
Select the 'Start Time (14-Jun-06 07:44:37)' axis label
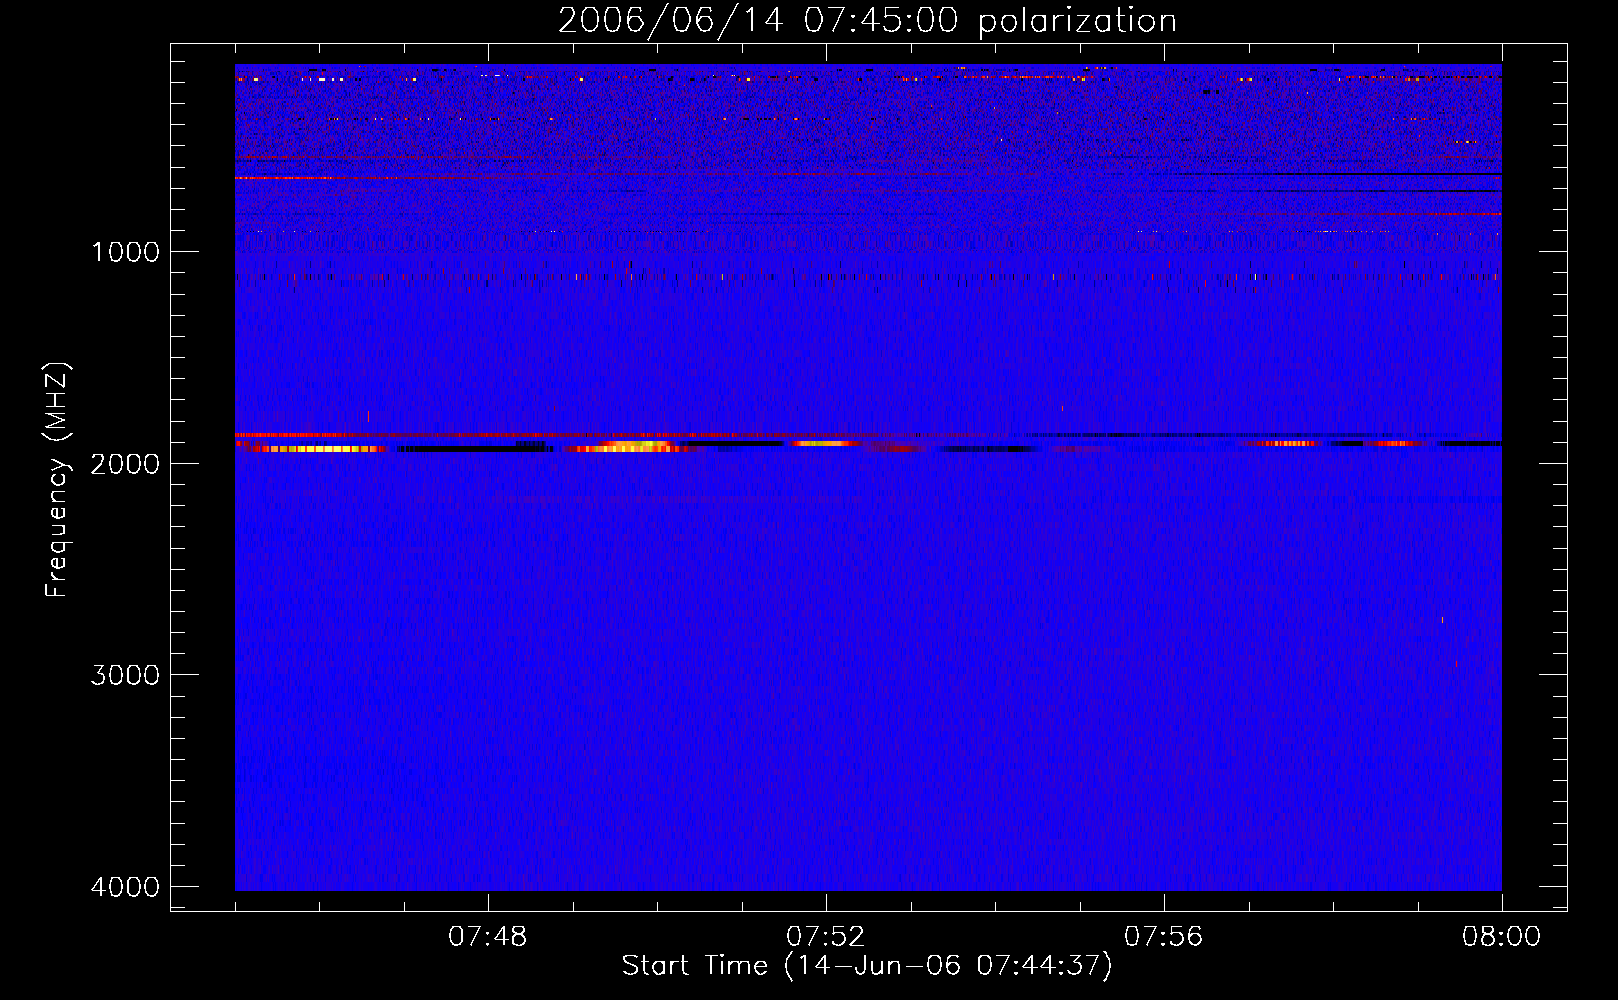[x=867, y=966]
